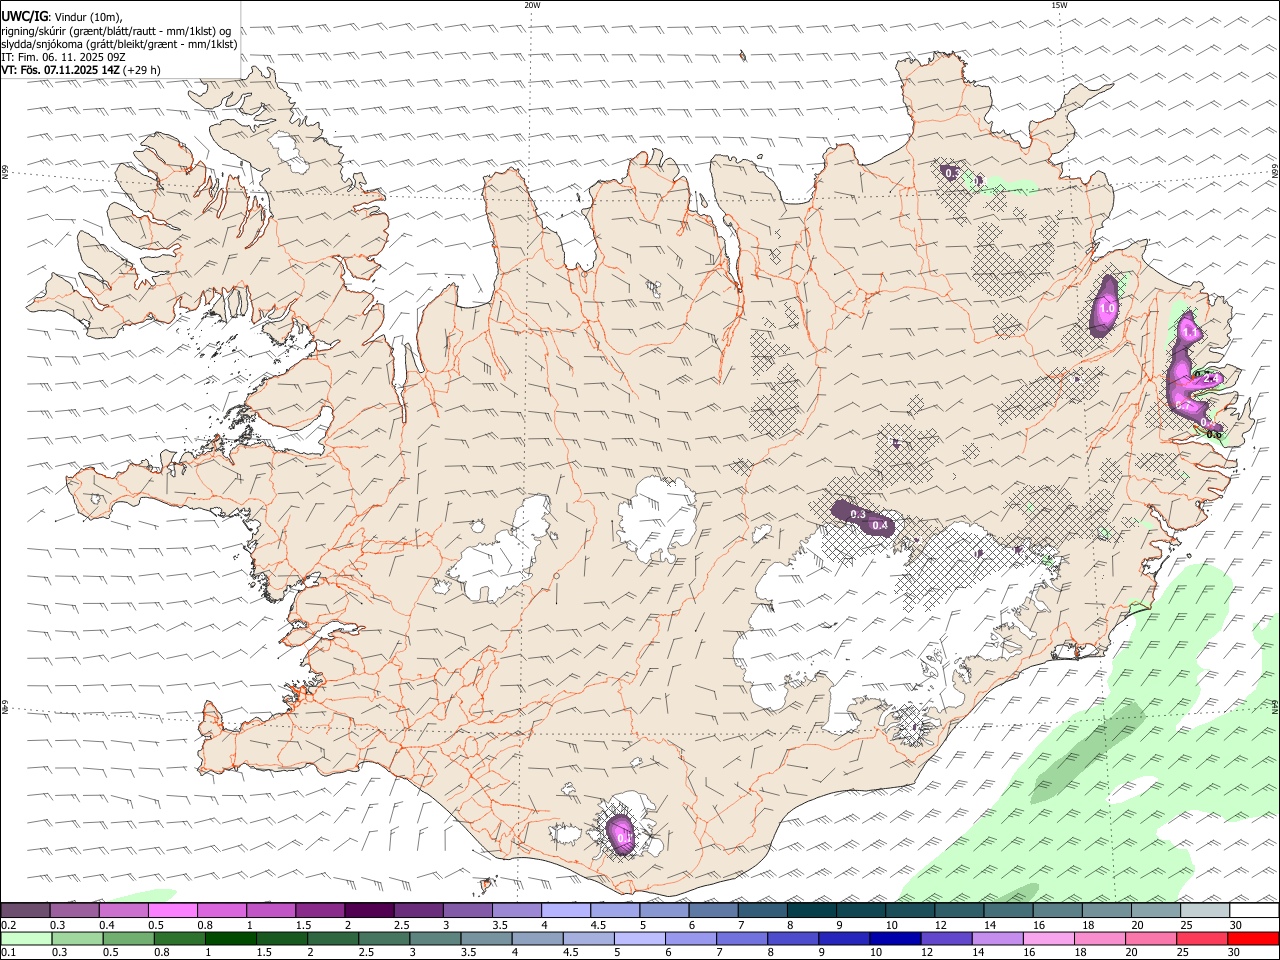Click the '0.1' label starting the rain legend

point(9,953)
